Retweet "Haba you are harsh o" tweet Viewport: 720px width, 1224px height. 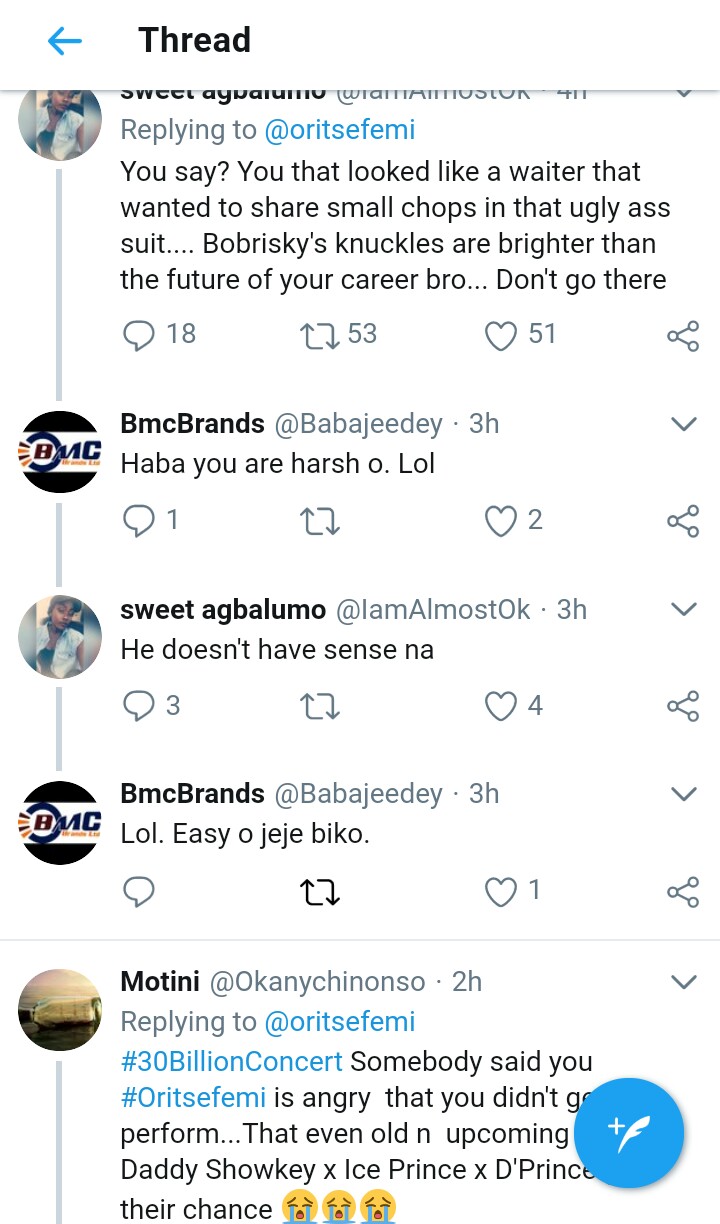320,521
